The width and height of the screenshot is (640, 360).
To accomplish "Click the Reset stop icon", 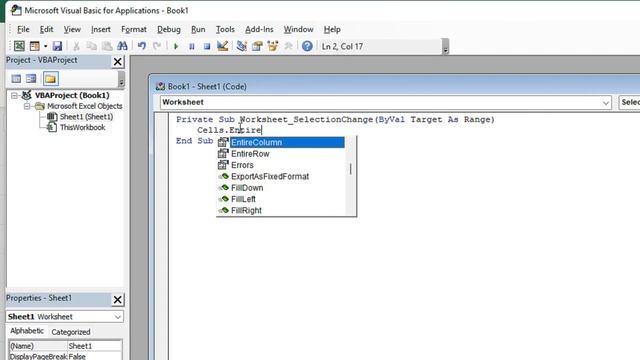I will (207, 46).
